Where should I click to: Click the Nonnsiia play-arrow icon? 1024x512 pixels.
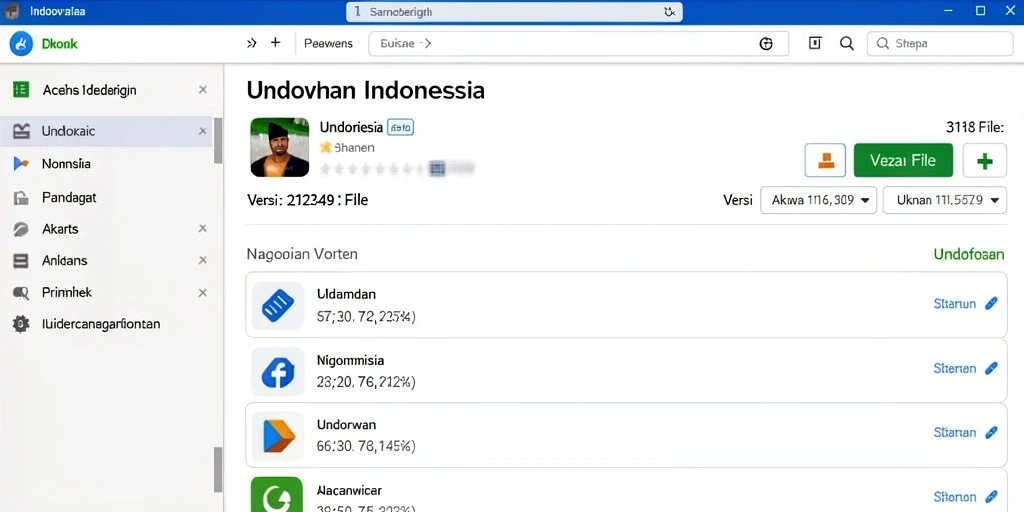coord(21,163)
